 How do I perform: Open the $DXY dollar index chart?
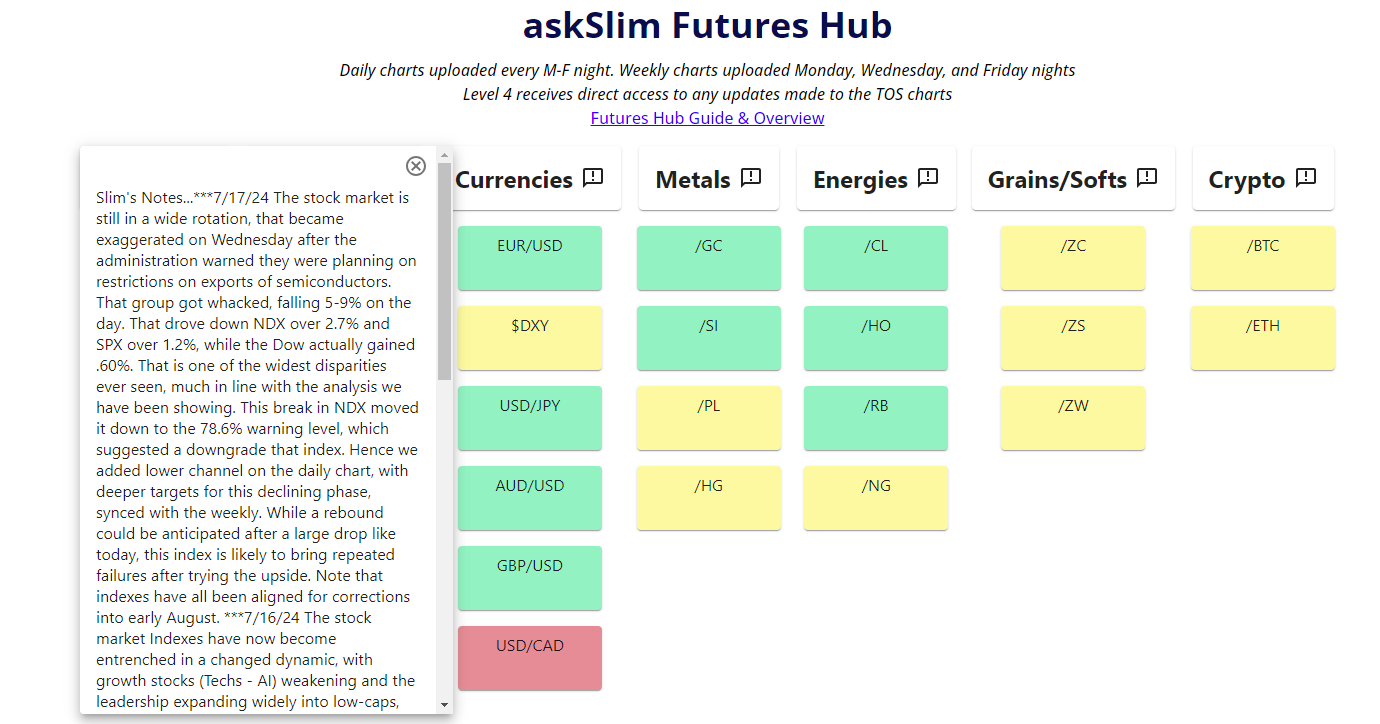click(530, 338)
